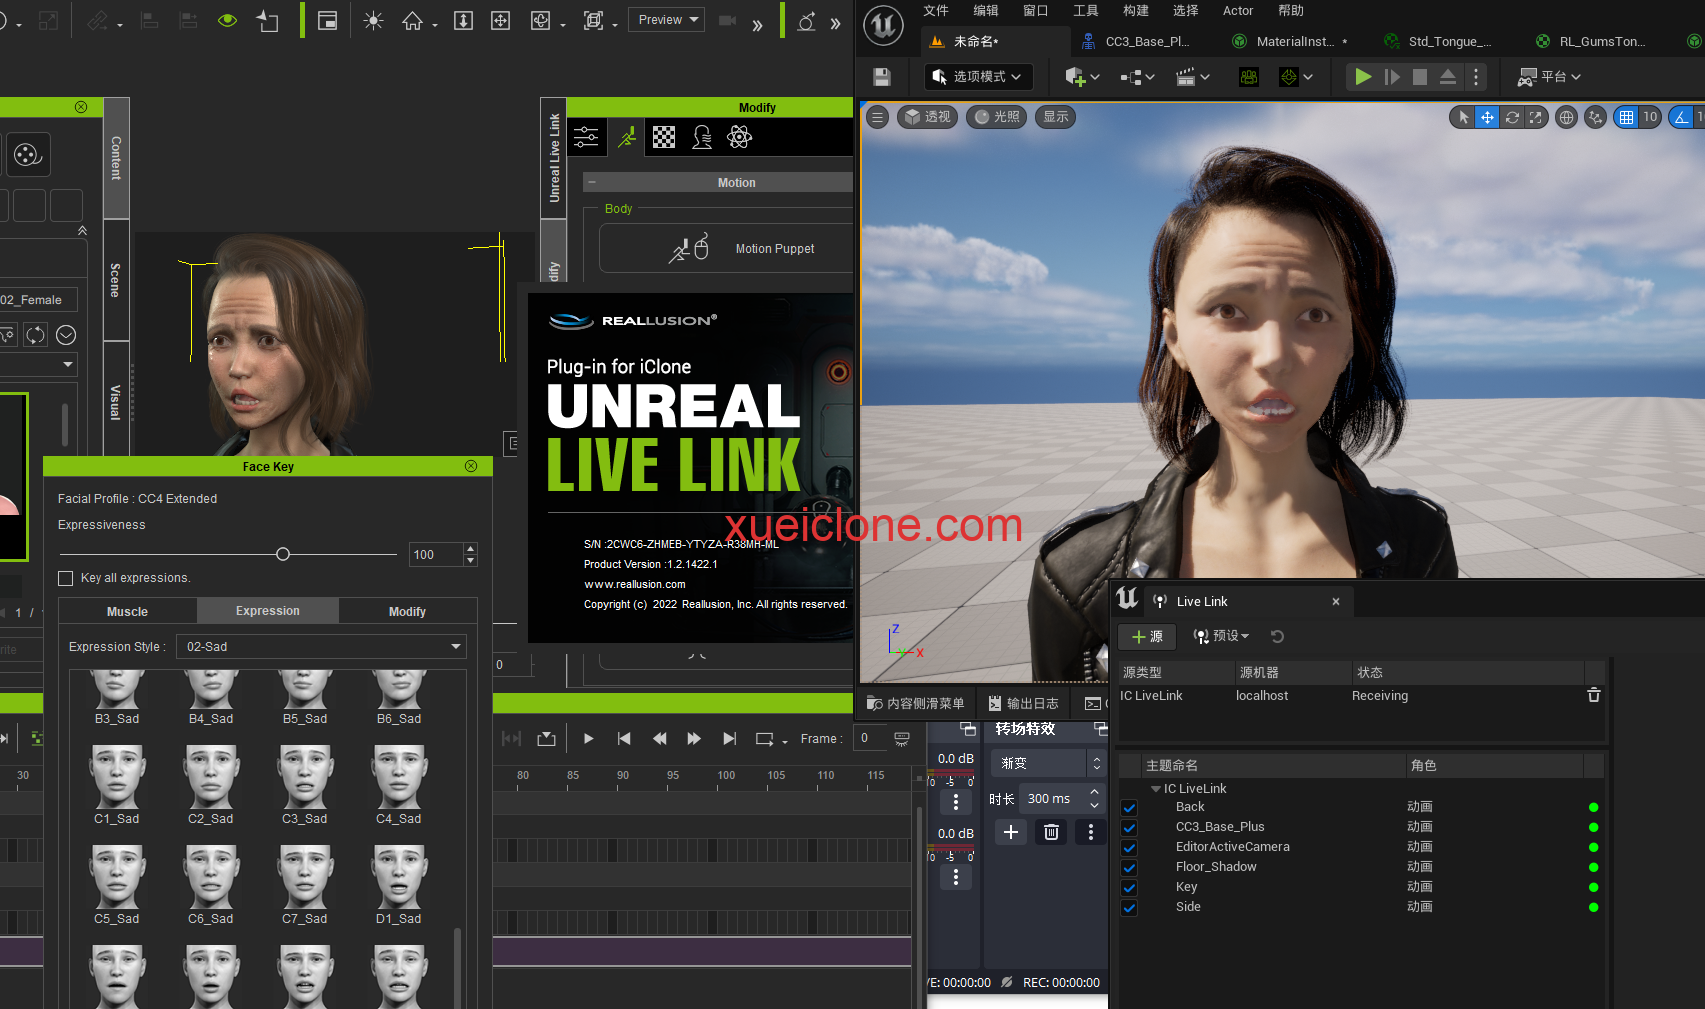Select the rotate gizmo tool in viewport
Image resolution: width=1705 pixels, height=1009 pixels.
1512,117
